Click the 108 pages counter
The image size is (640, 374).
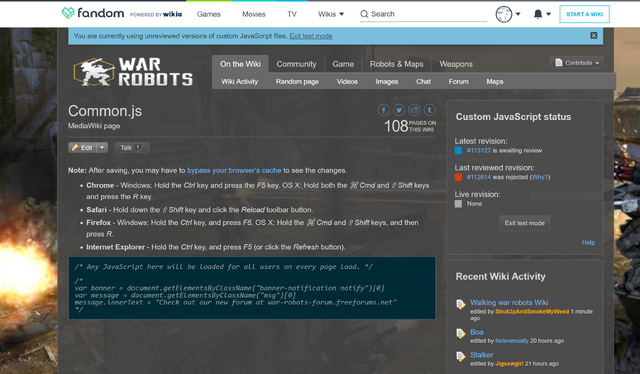(x=410, y=126)
